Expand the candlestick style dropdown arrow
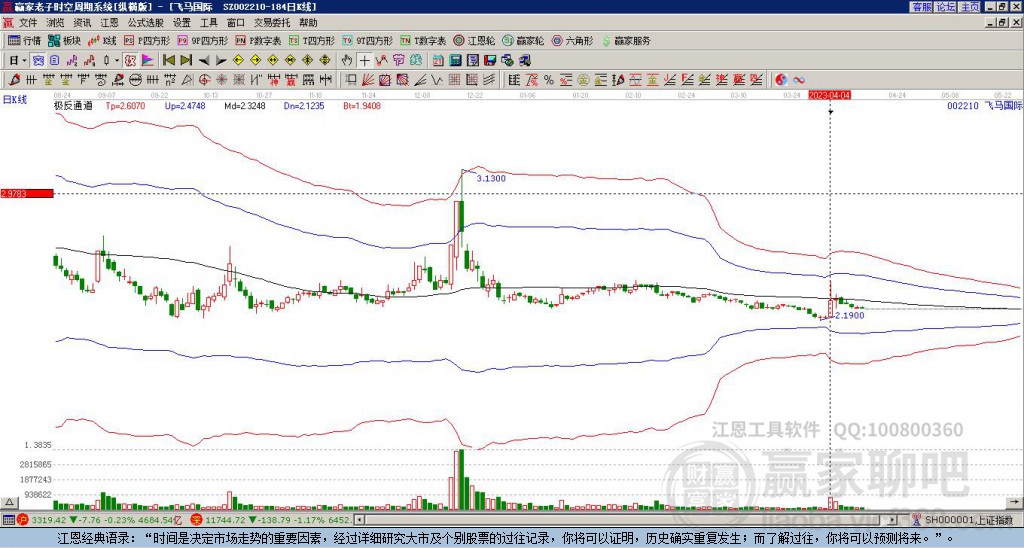 pyautogui.click(x=117, y=61)
